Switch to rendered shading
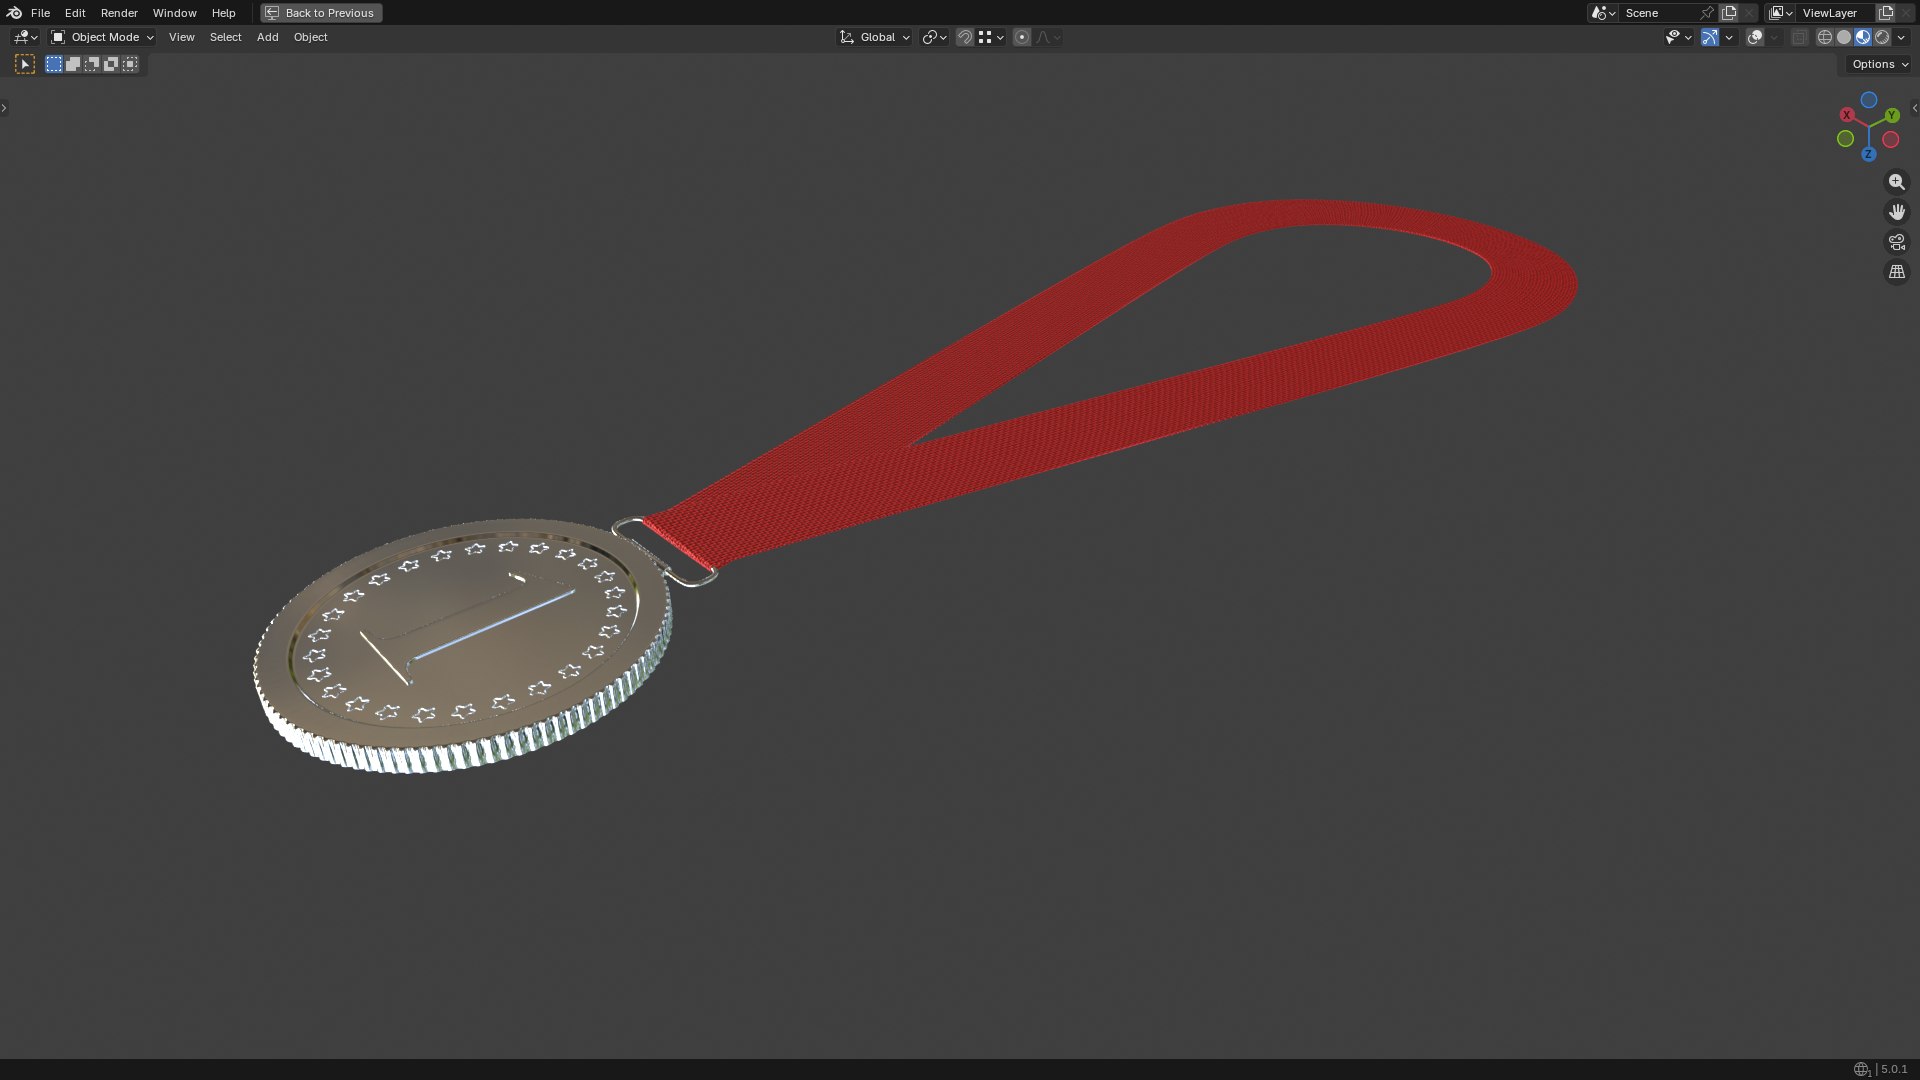The image size is (1920, 1080). 1882,37
